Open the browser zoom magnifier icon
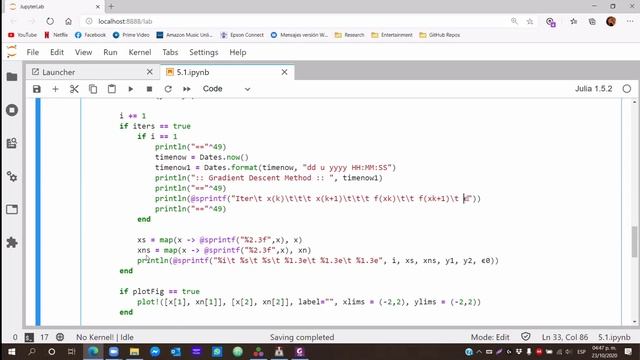The height and width of the screenshot is (360, 640). (514, 21)
